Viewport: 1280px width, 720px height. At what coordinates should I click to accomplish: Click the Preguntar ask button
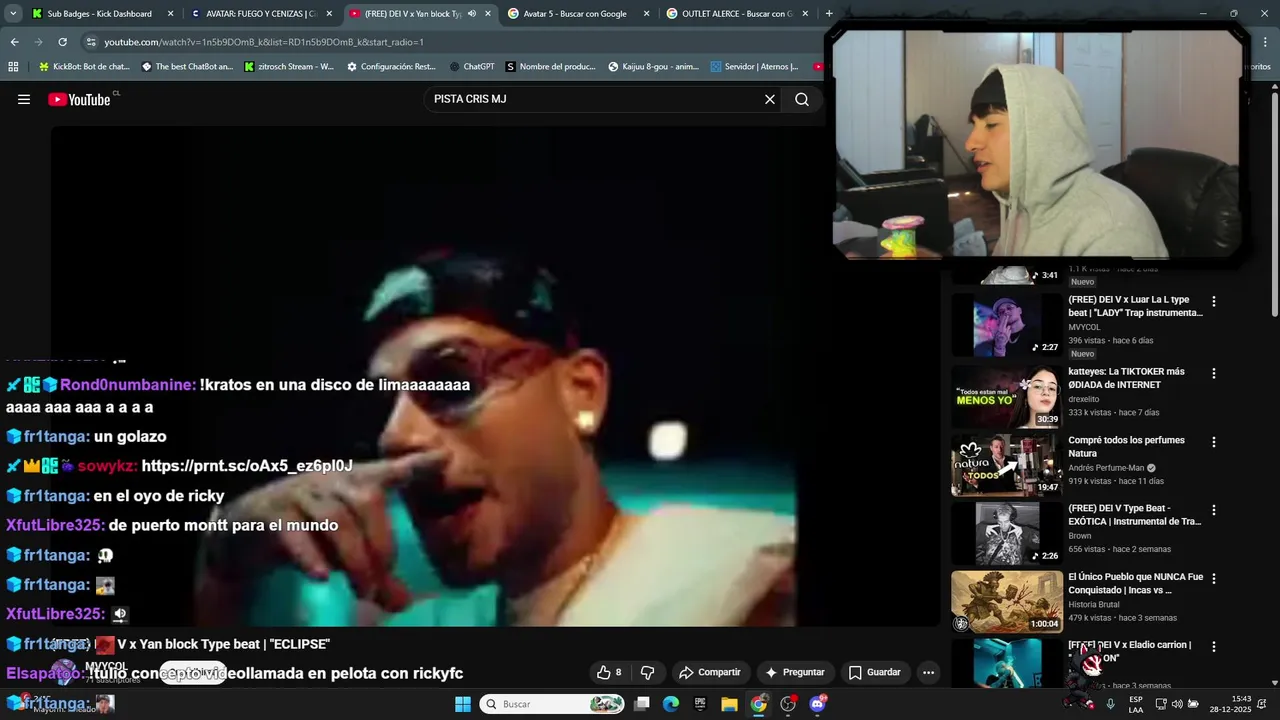[795, 672]
